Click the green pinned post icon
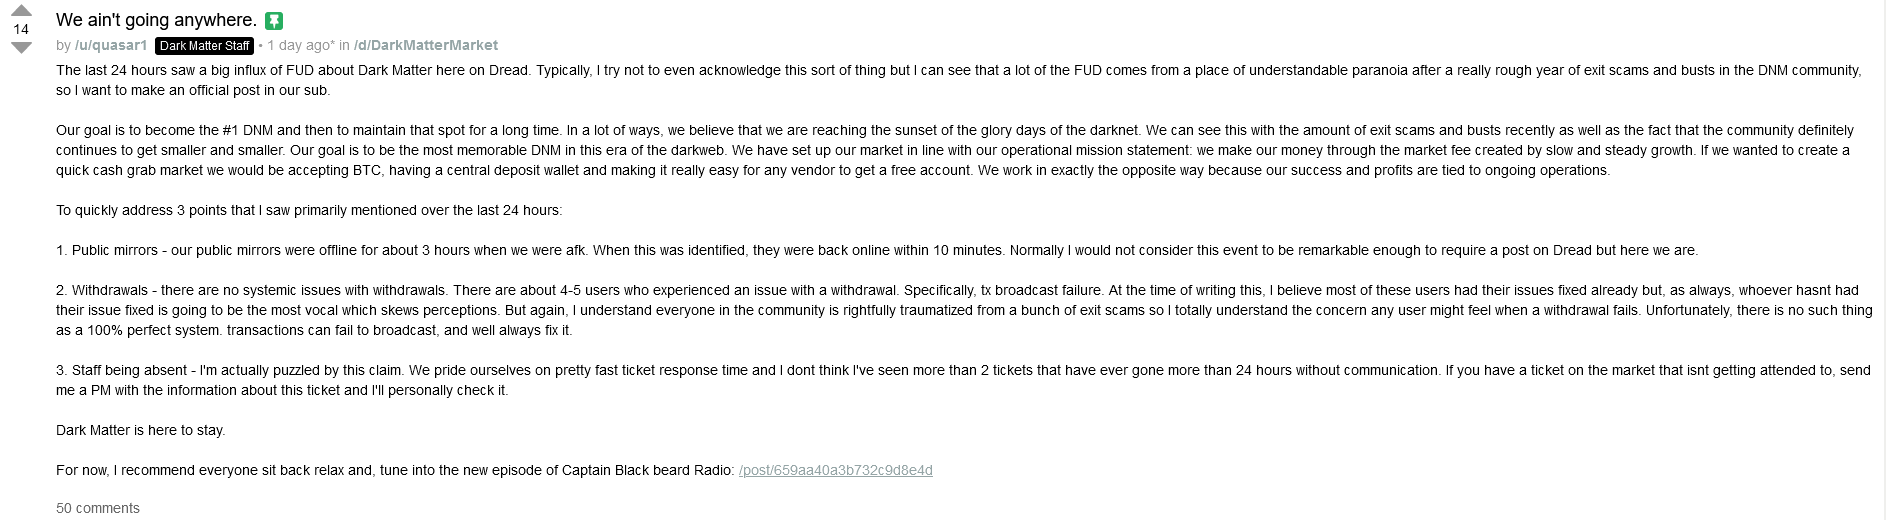The height and width of the screenshot is (520, 1886). [274, 21]
